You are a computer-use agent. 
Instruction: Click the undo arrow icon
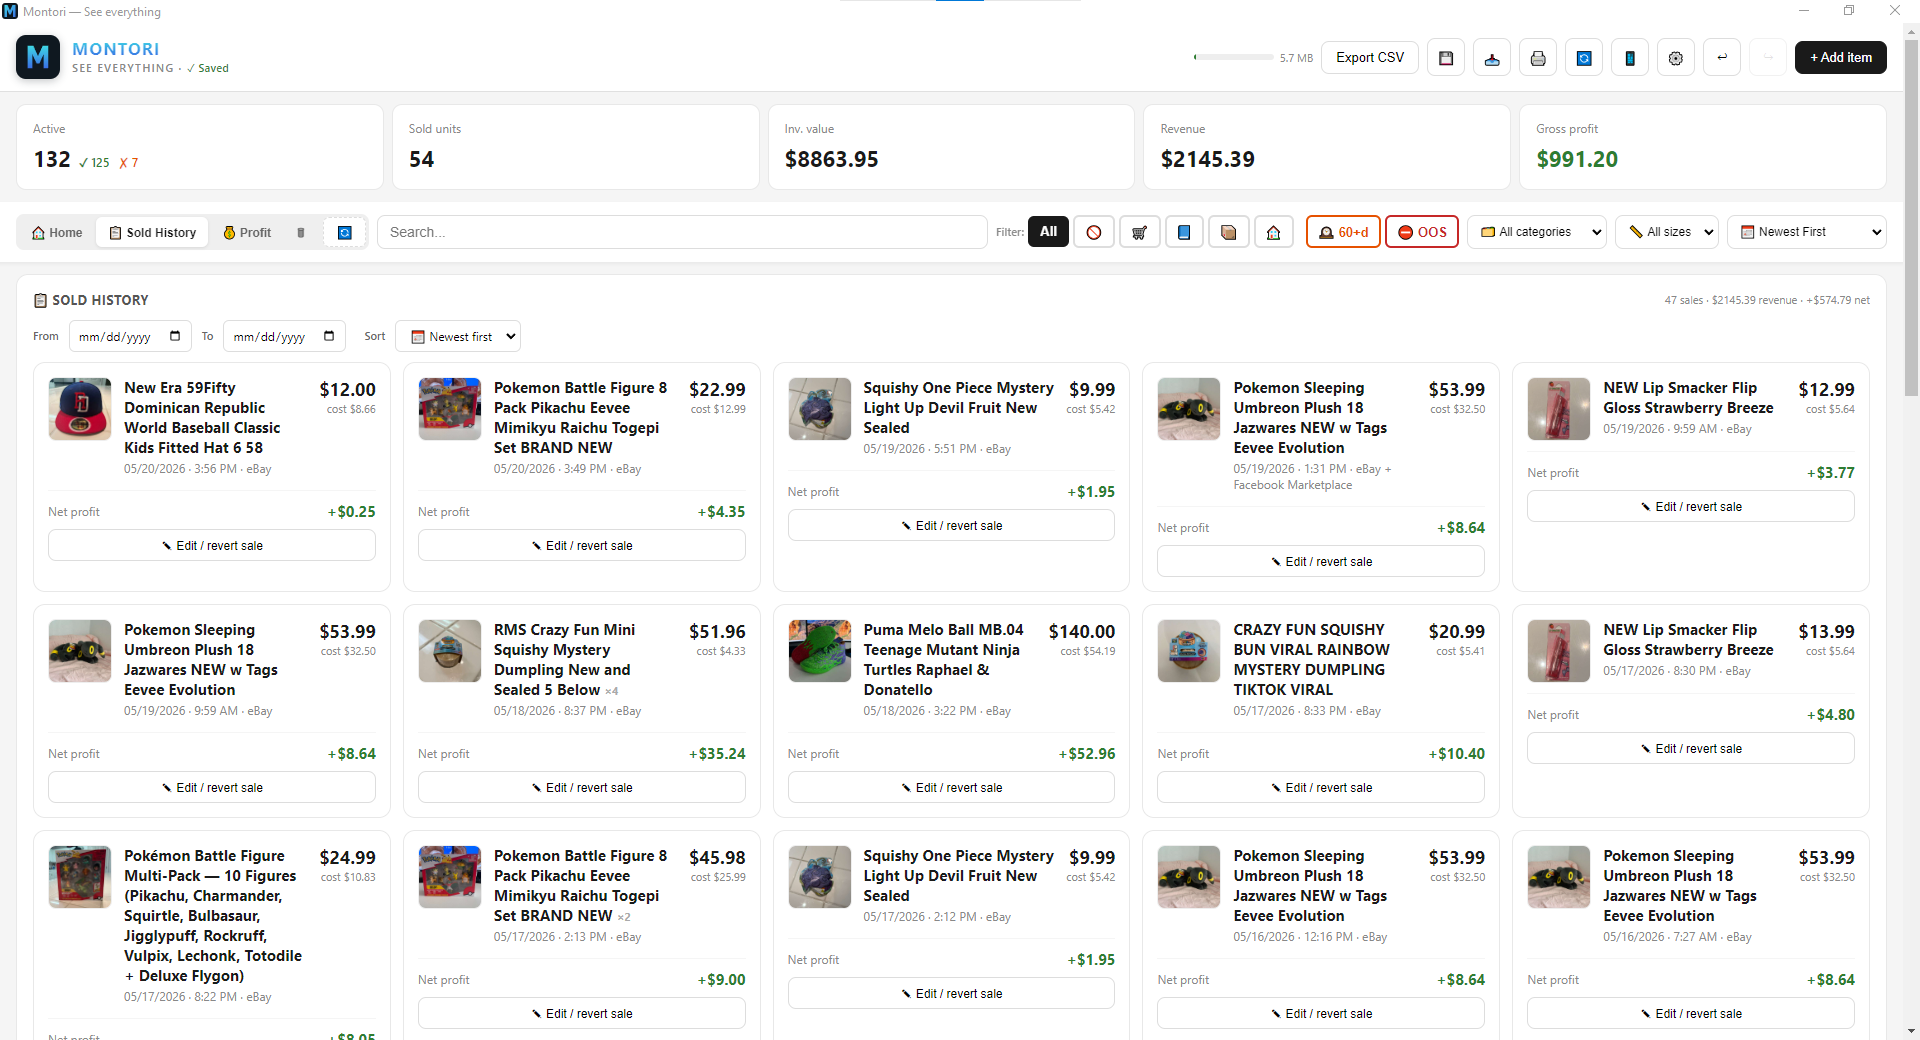click(x=1722, y=58)
